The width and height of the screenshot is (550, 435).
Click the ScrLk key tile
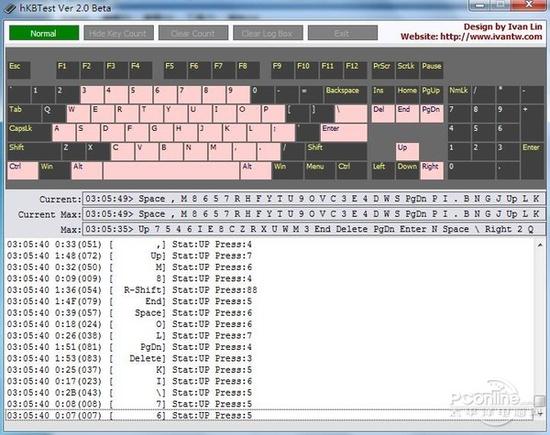point(407,70)
